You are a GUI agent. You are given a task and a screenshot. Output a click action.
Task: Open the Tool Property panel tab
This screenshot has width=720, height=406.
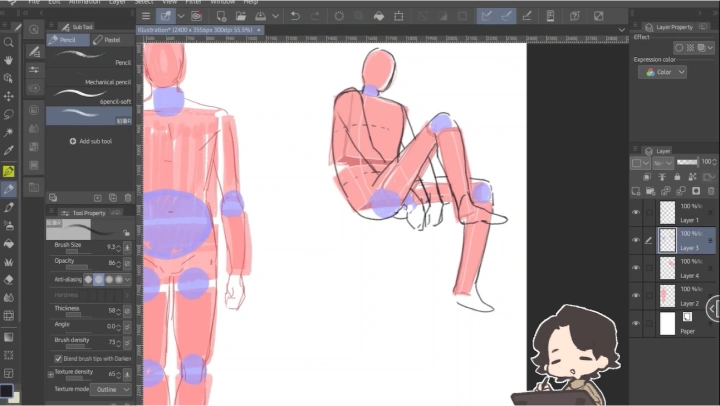(84, 213)
